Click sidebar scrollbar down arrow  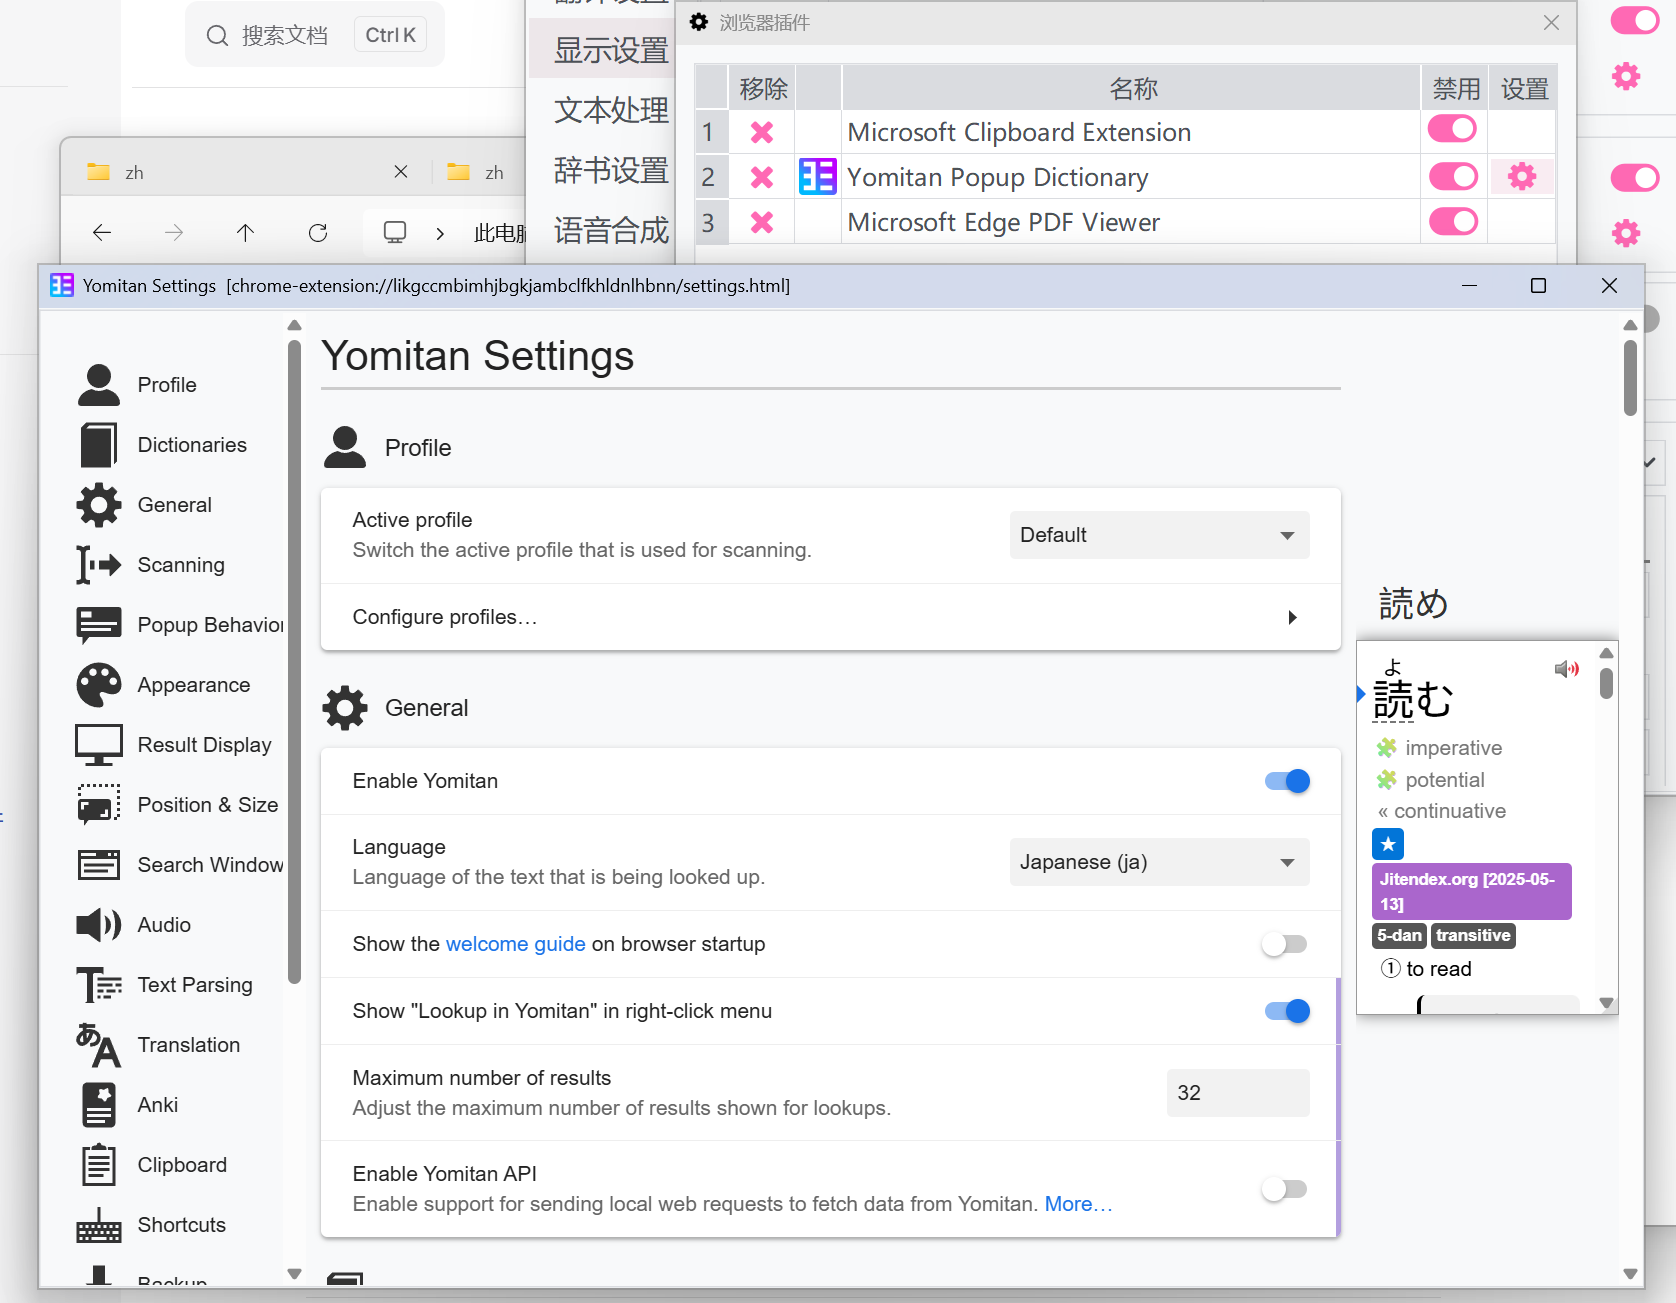click(294, 1274)
